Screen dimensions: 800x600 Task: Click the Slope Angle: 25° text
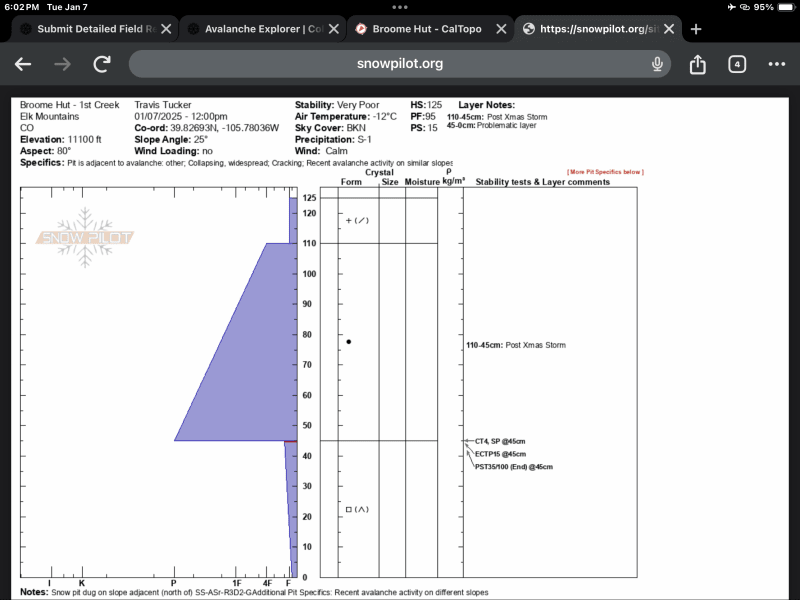171,140
